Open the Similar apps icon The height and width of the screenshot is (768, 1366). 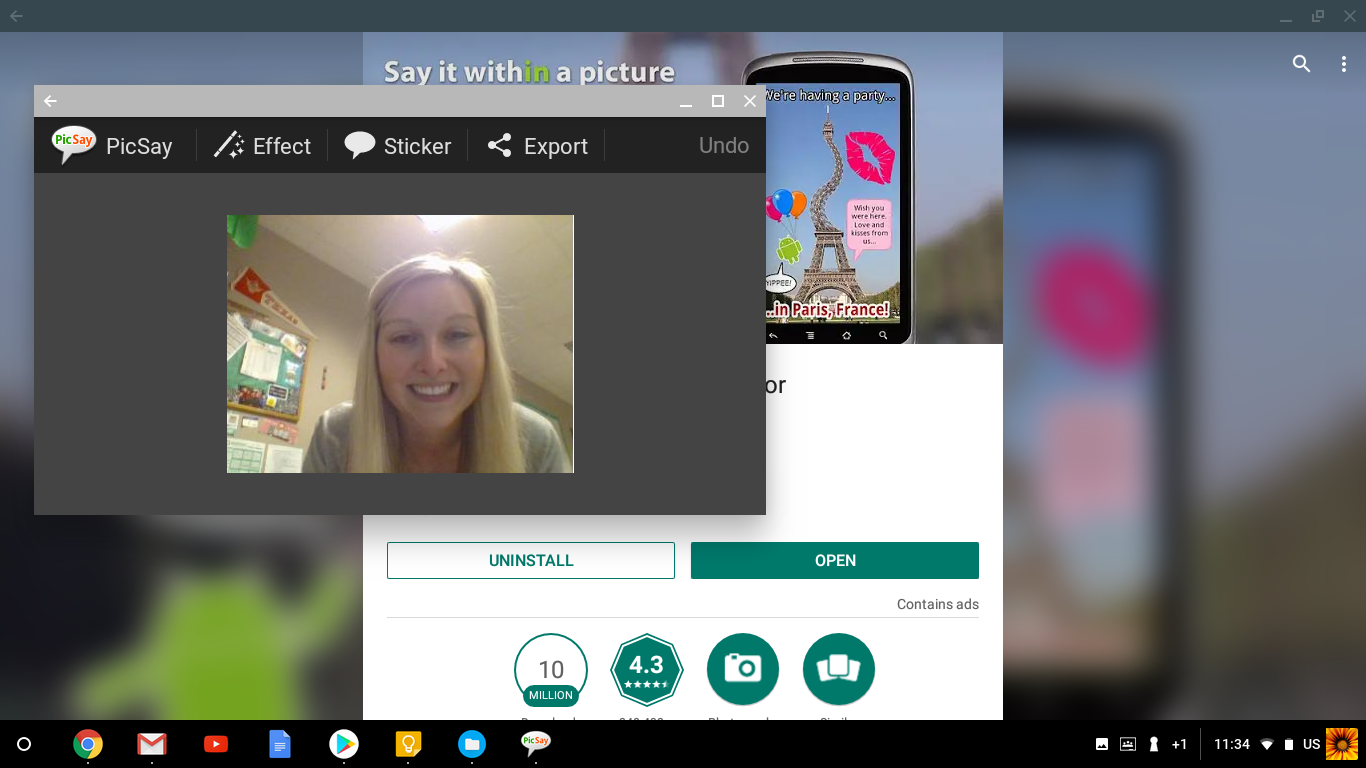[839, 669]
